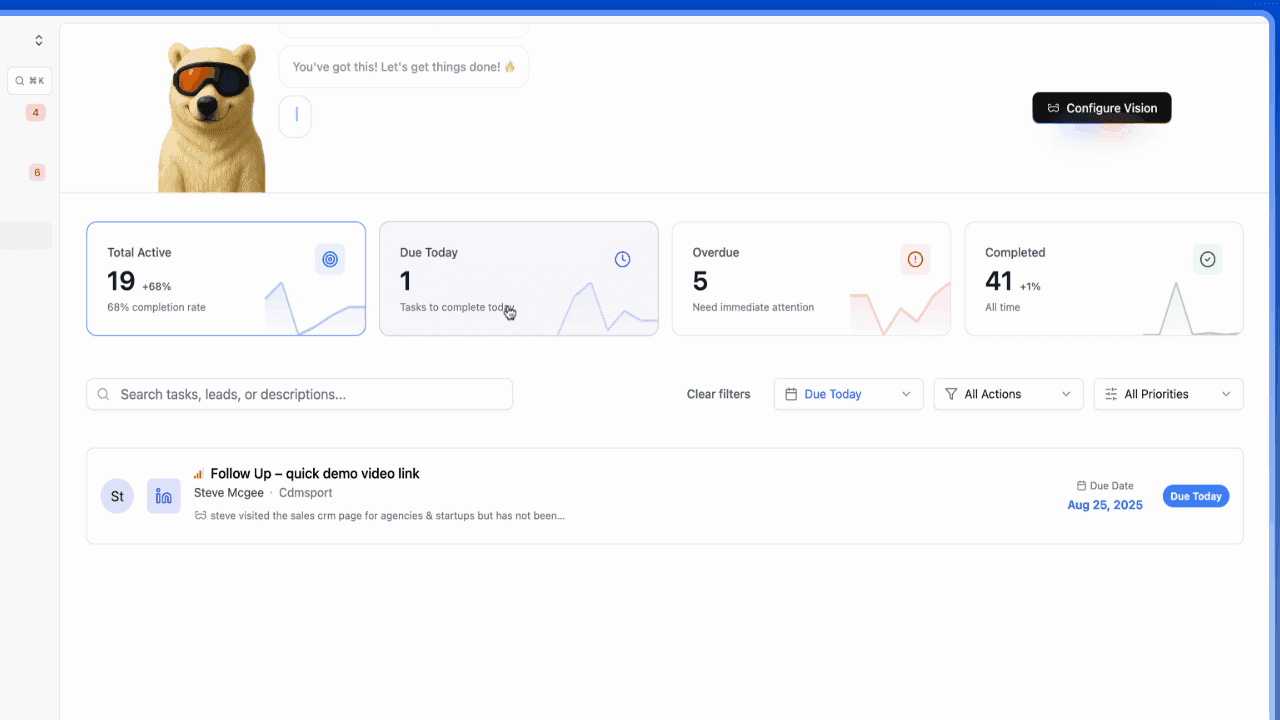This screenshot has height=720, width=1280.
Task: Click the sliders icon in All Priorities filter
Action: (x=1111, y=394)
